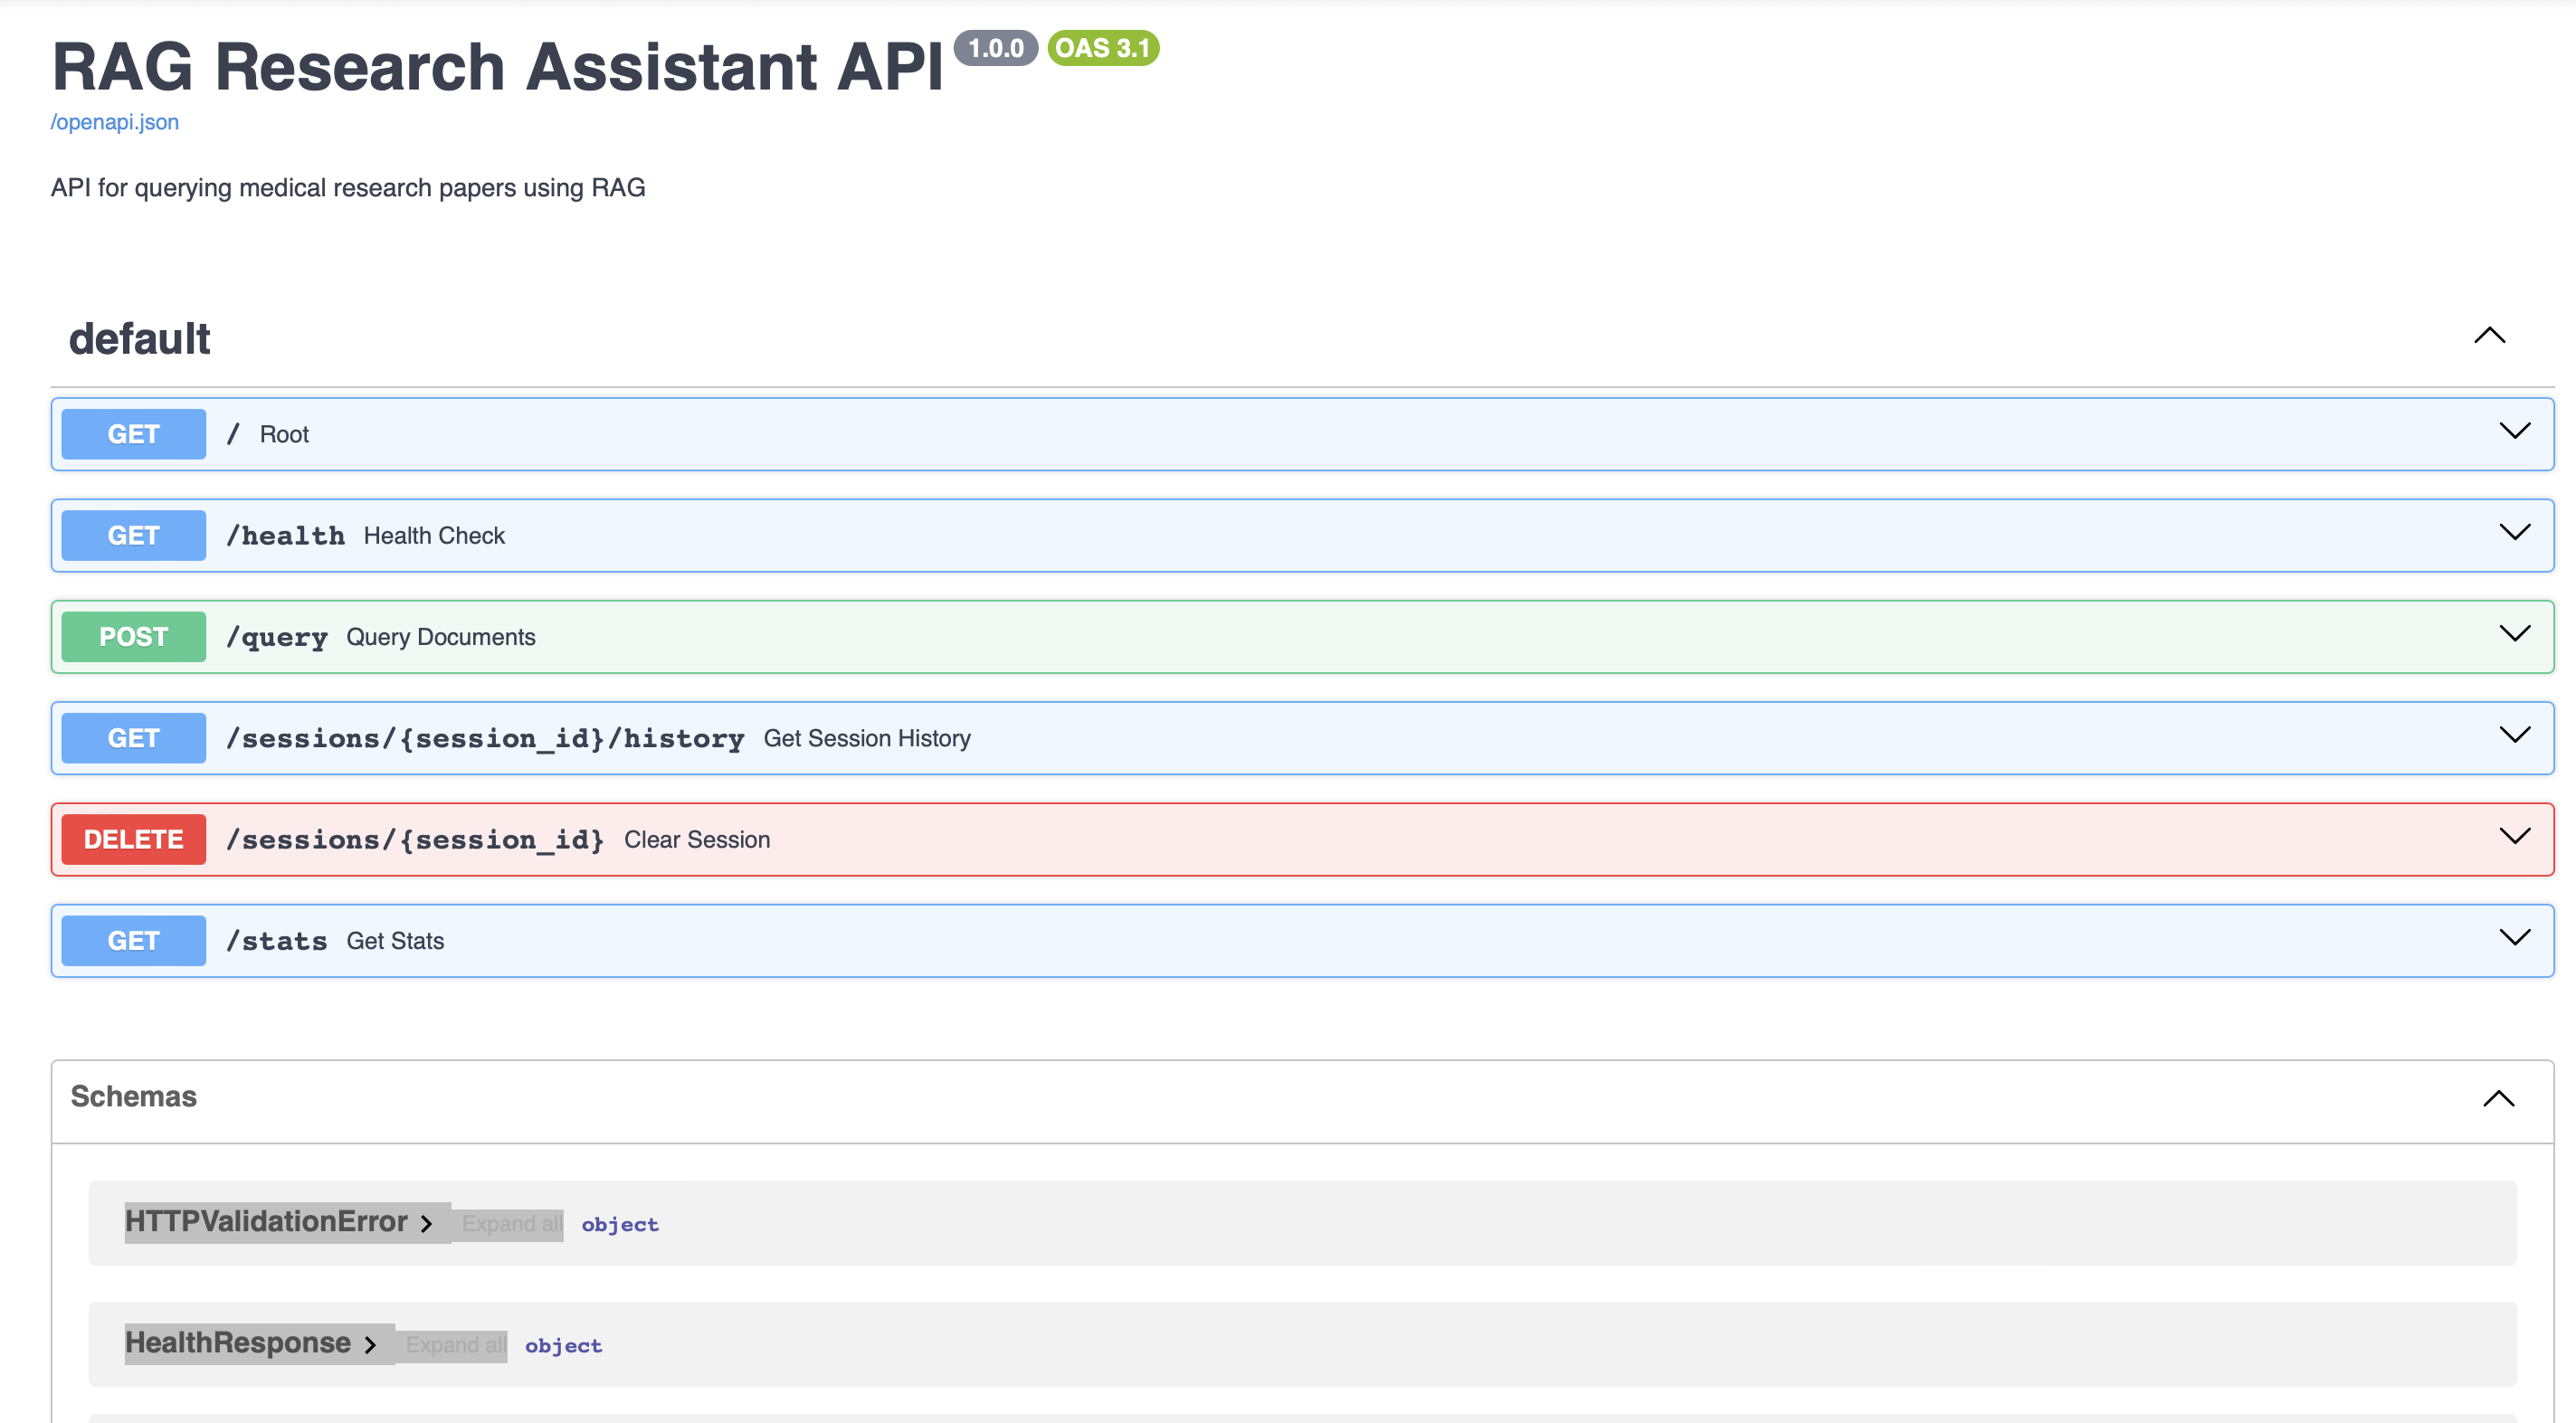Collapse the Schemas section chevron
Viewport: 2576px width, 1423px height.
click(x=2498, y=1099)
